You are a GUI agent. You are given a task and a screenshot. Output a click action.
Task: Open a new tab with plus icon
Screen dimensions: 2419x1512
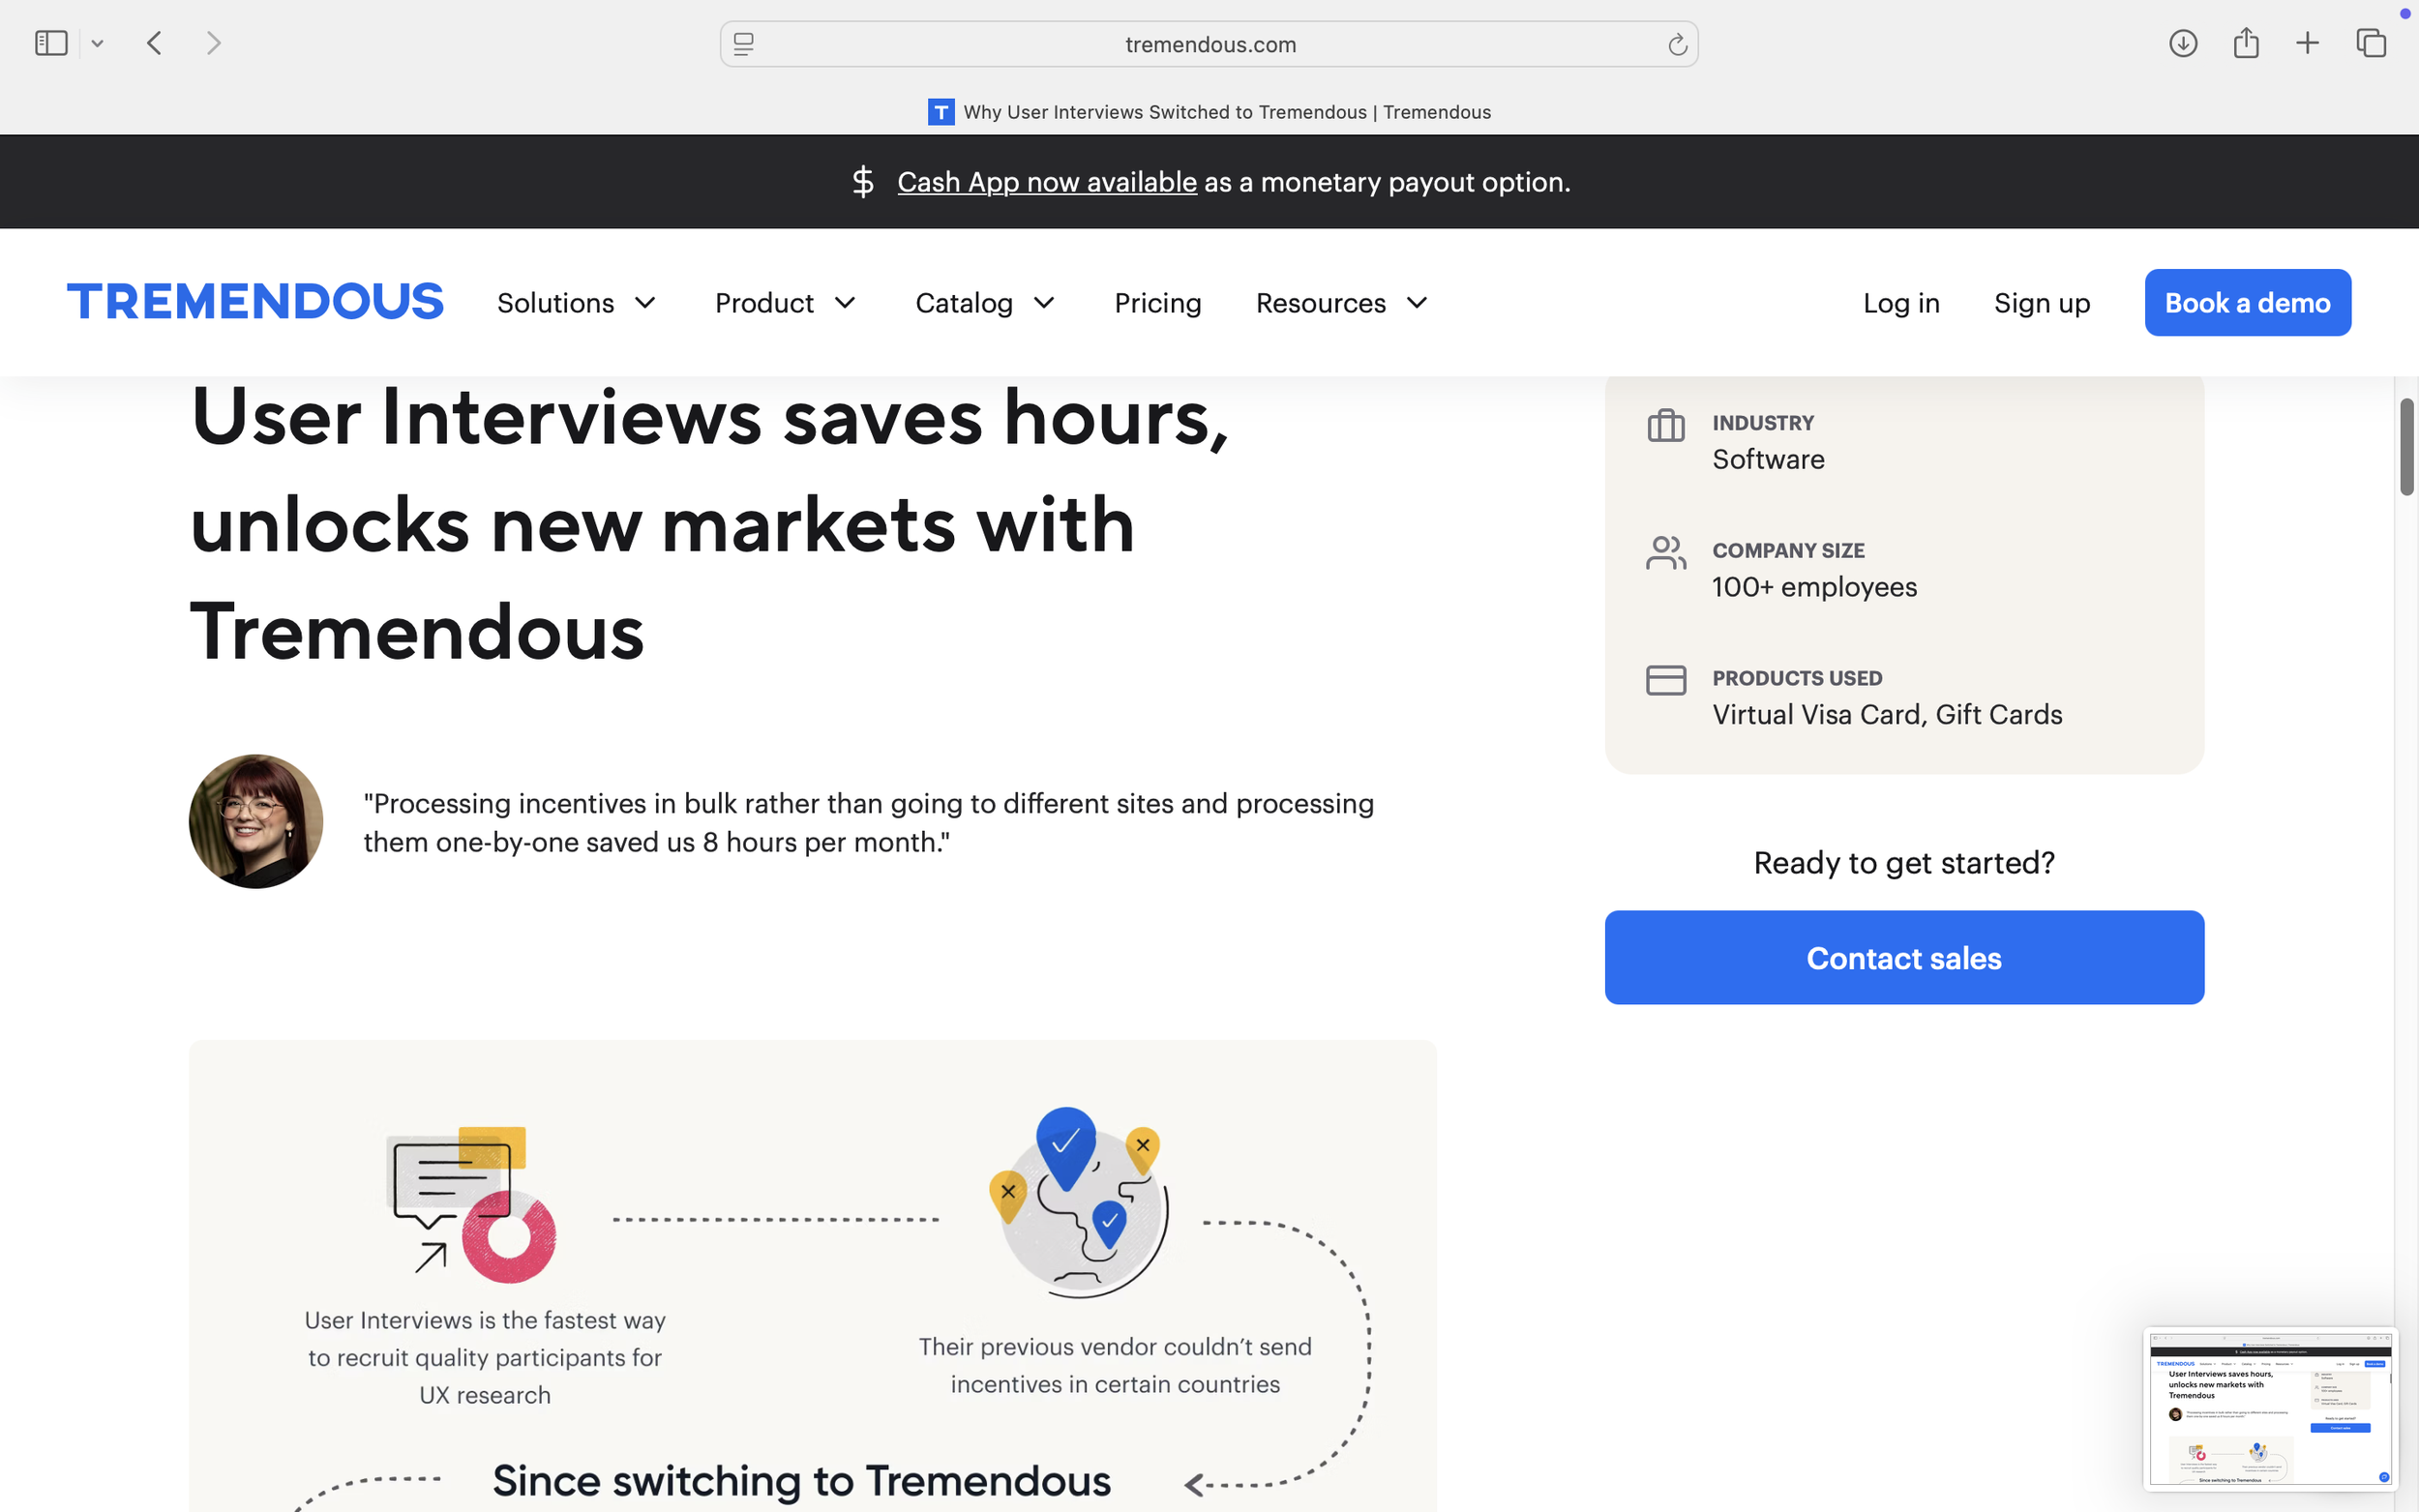[x=2307, y=43]
